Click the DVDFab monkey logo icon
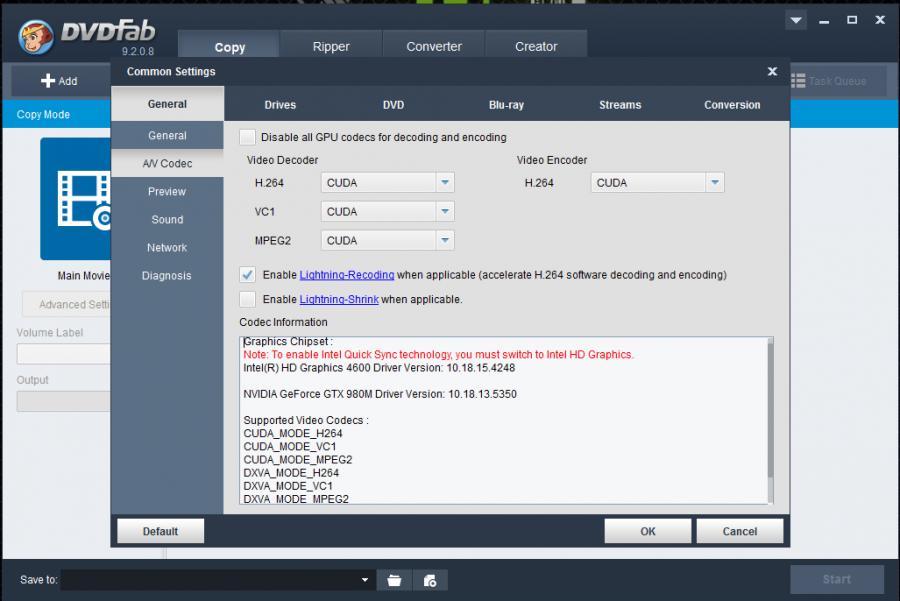 coord(36,37)
